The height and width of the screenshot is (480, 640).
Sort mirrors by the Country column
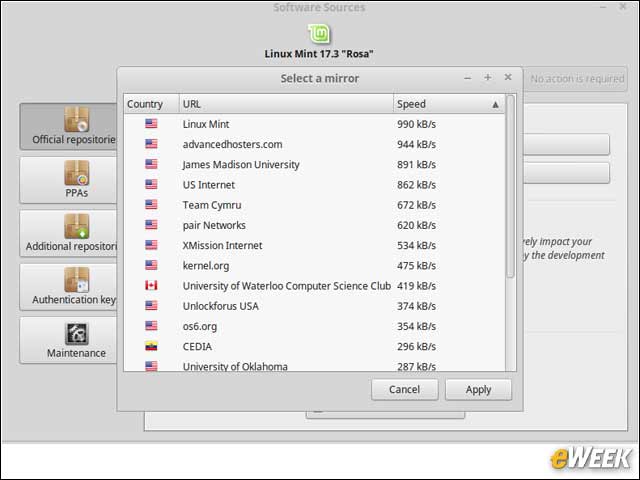pos(151,104)
